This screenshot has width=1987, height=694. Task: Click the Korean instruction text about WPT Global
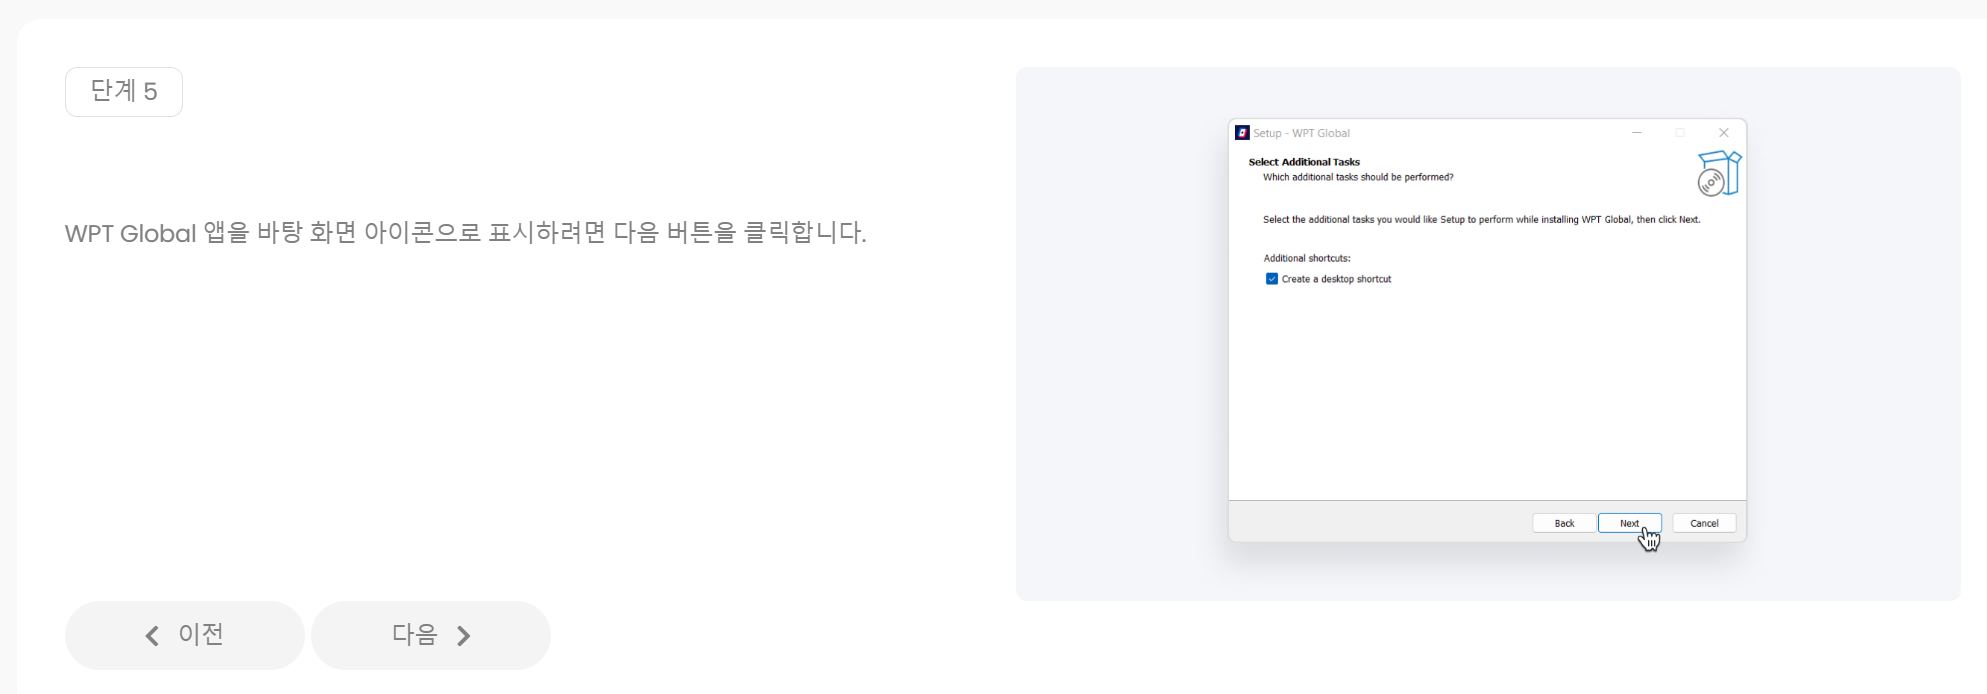466,233
